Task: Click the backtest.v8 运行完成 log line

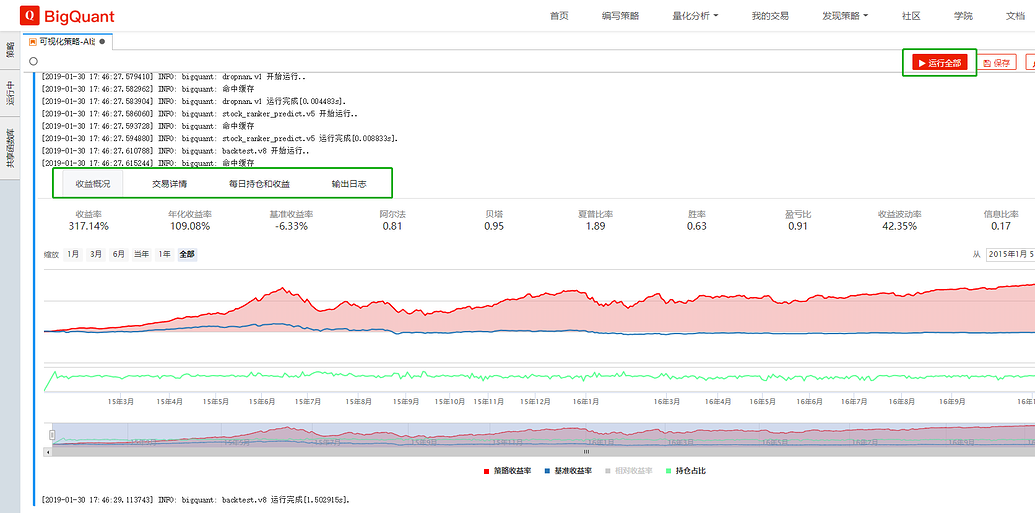Action: (195, 500)
